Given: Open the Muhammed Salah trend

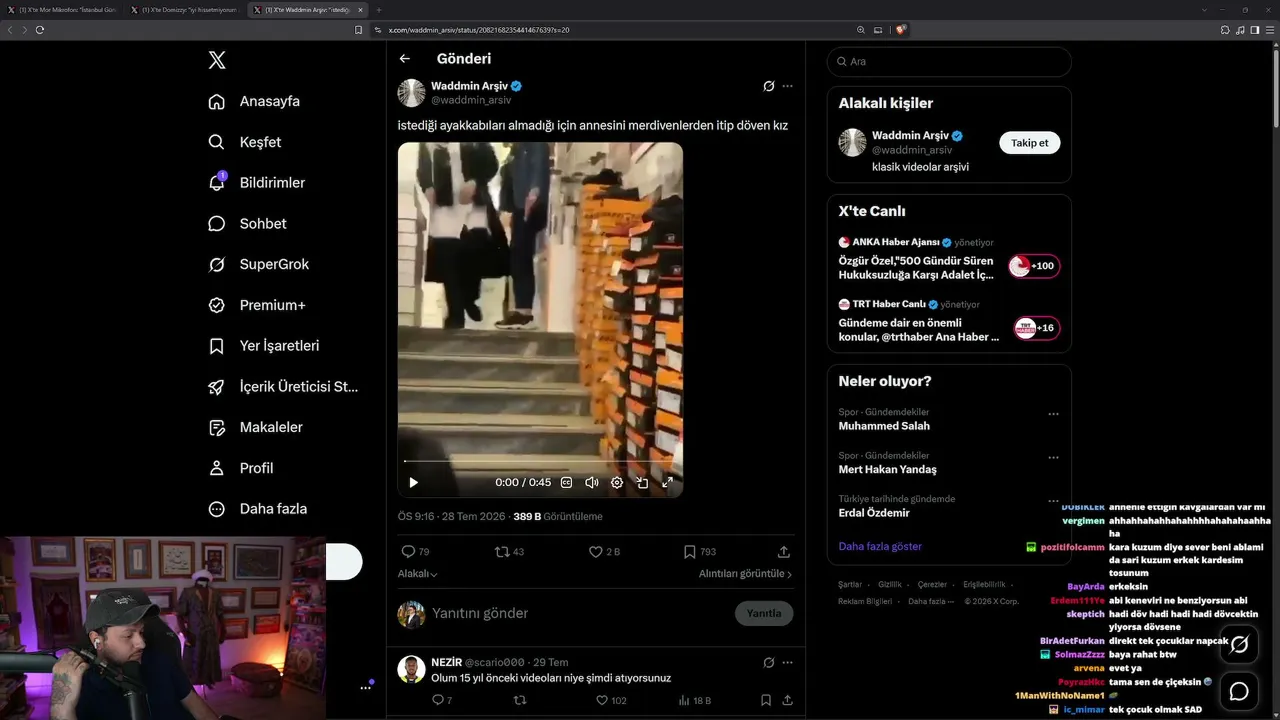Looking at the screenshot, I should pyautogui.click(x=884, y=426).
